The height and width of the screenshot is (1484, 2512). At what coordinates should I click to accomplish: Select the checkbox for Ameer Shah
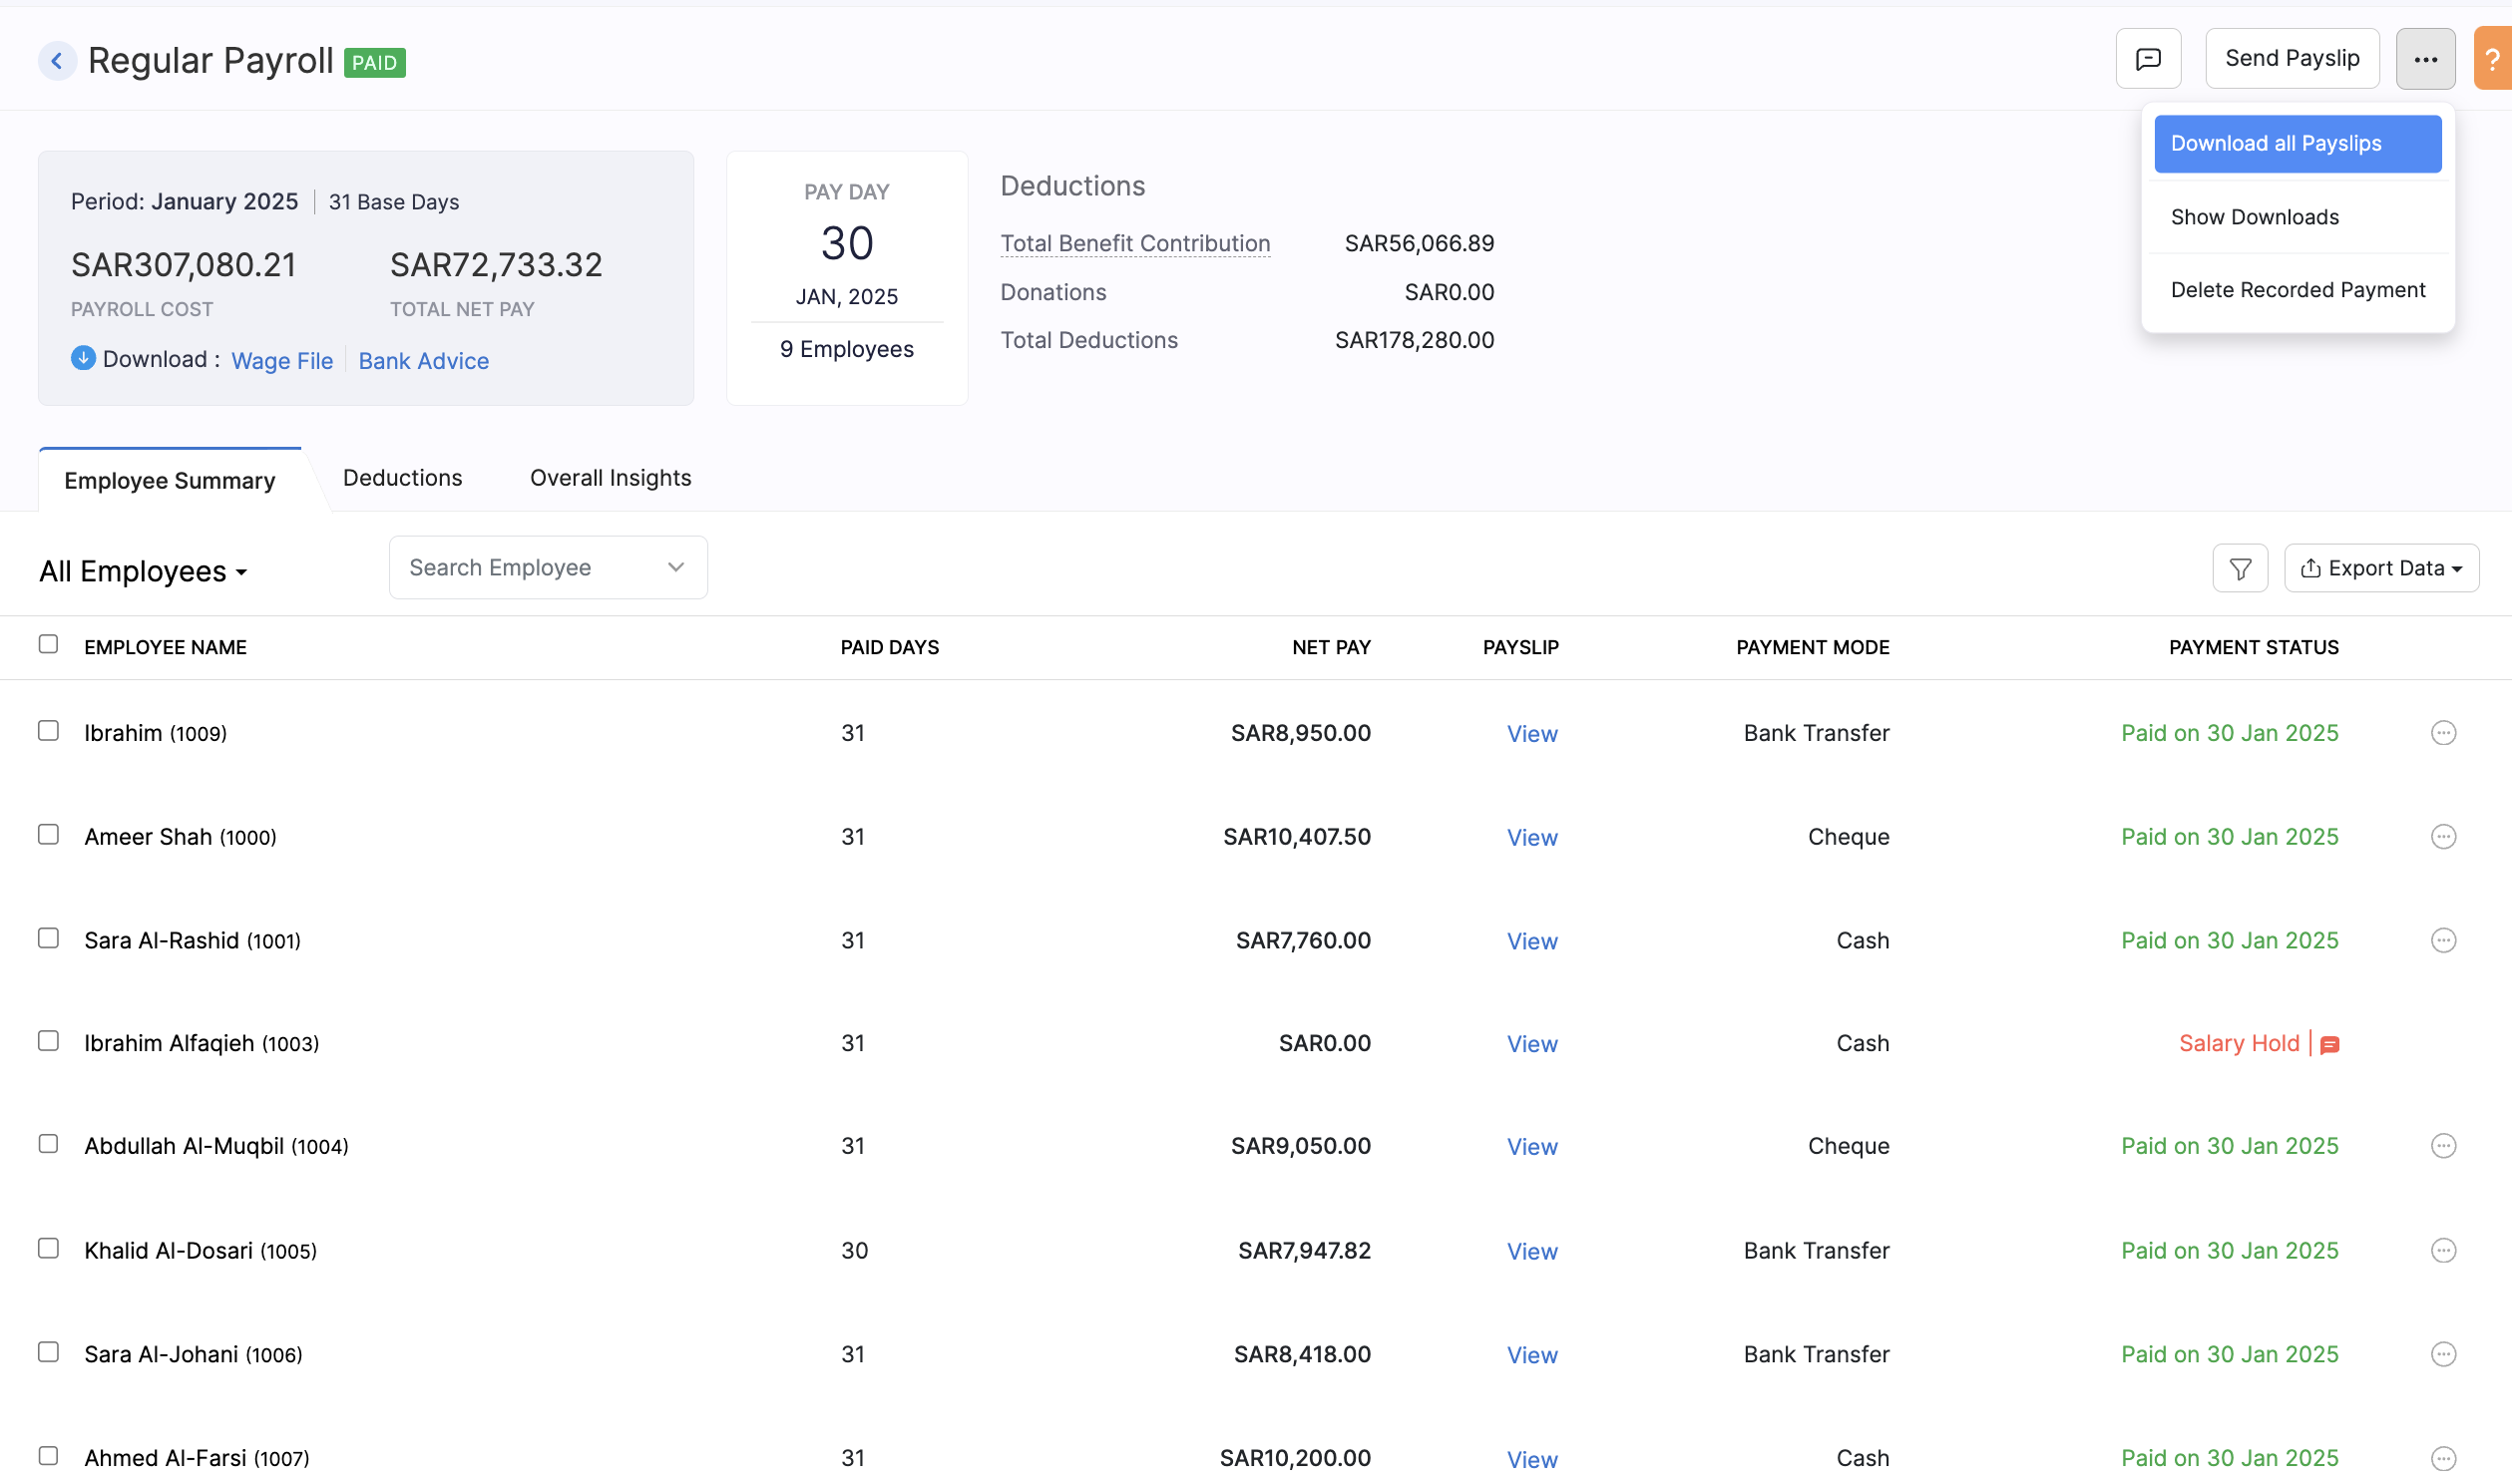click(48, 836)
